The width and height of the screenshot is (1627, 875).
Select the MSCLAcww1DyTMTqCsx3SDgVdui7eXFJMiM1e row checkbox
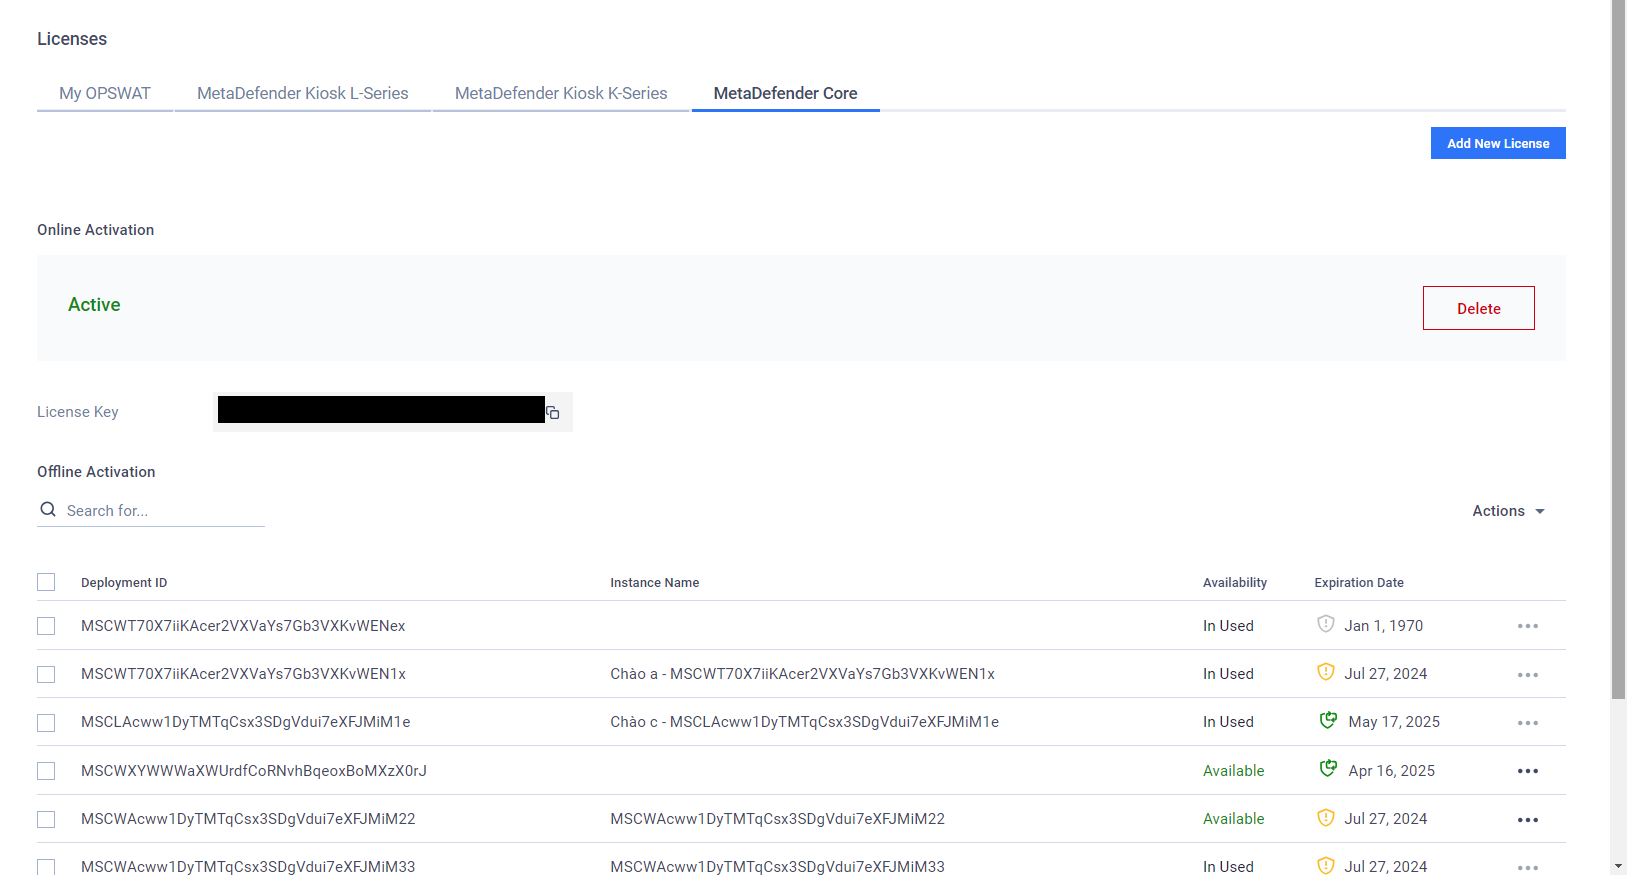46,723
